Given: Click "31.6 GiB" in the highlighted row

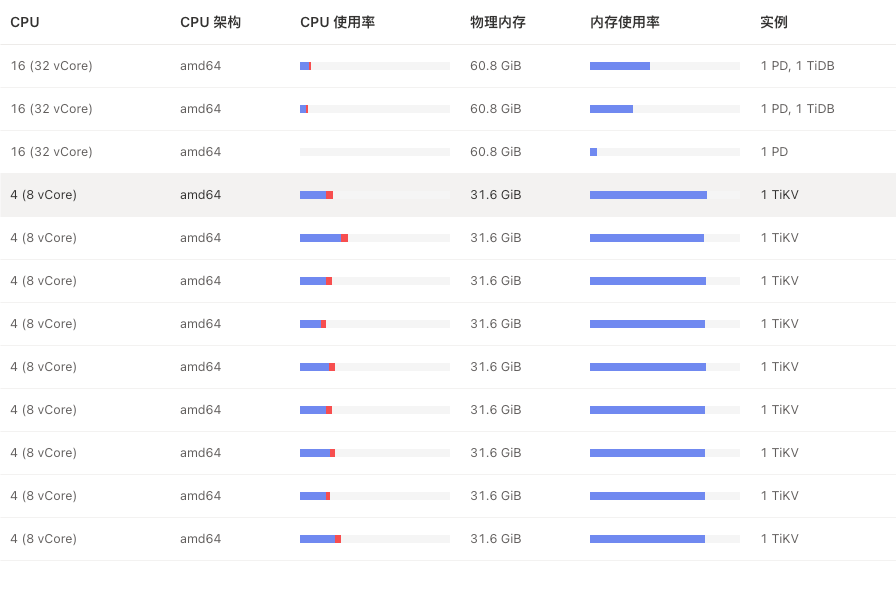Looking at the screenshot, I should [x=495, y=195].
